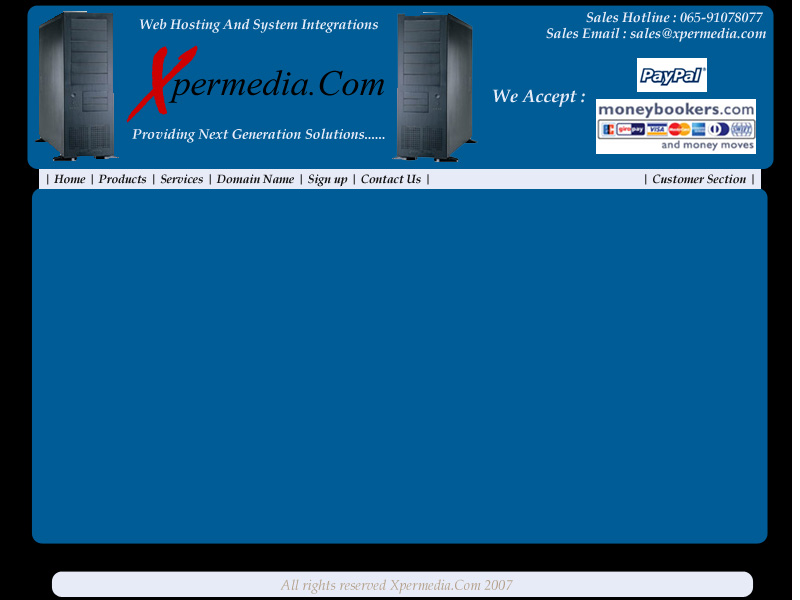800x600 pixels.
Task: Click the PayPal payment logo
Action: point(671,75)
